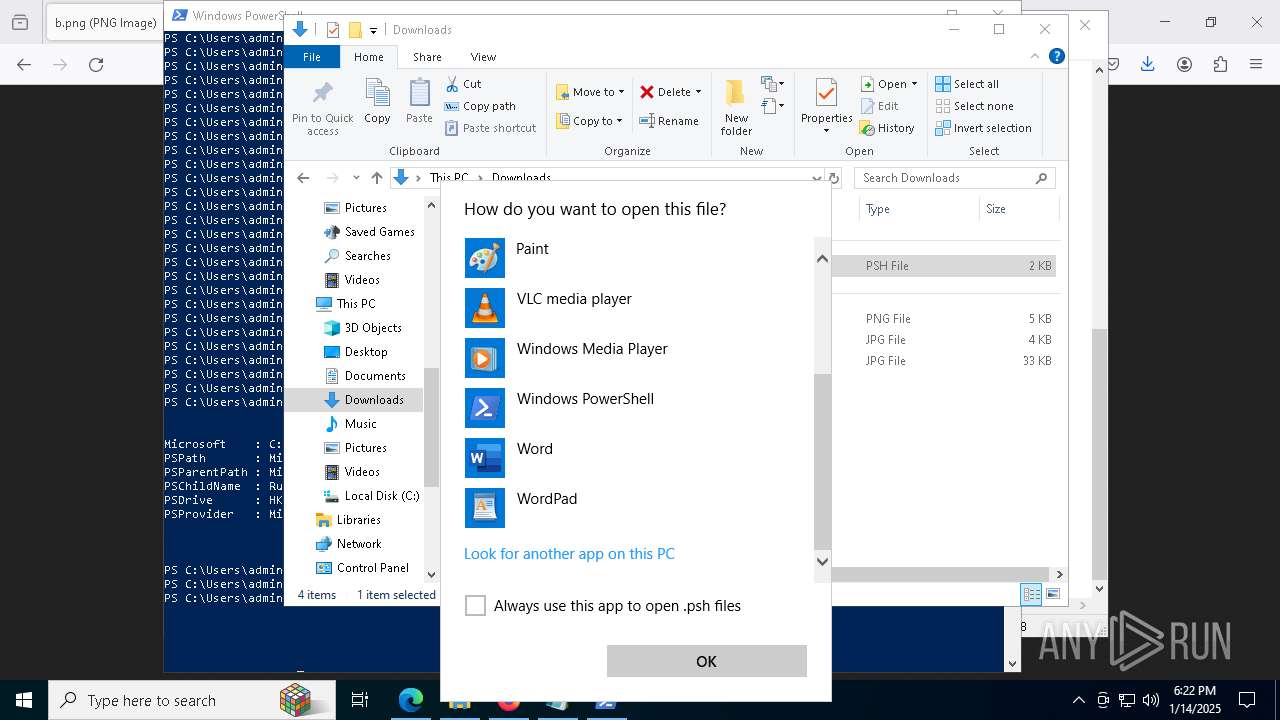Create a New folder from ribbon

[x=736, y=108]
